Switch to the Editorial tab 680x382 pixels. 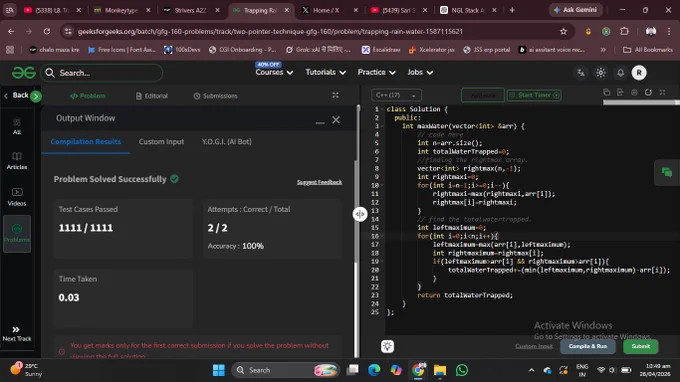pos(152,96)
